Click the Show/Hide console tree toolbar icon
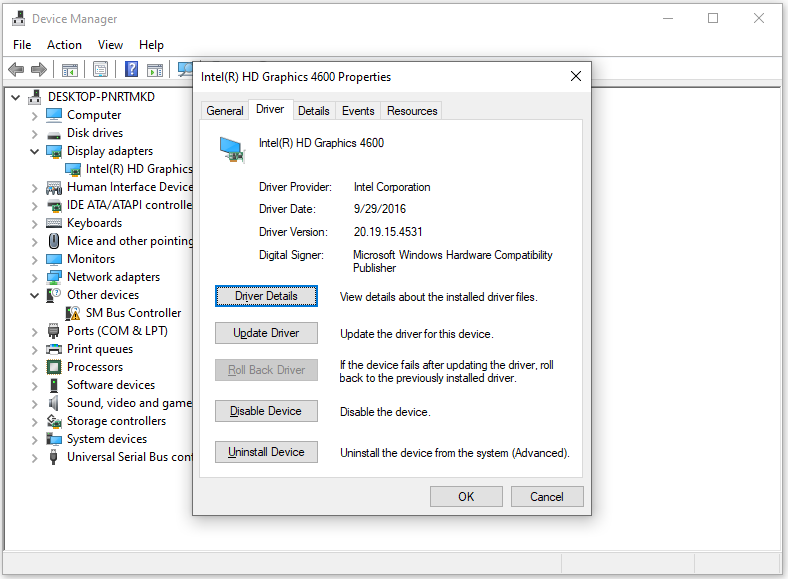This screenshot has height=579, width=788. click(70, 69)
